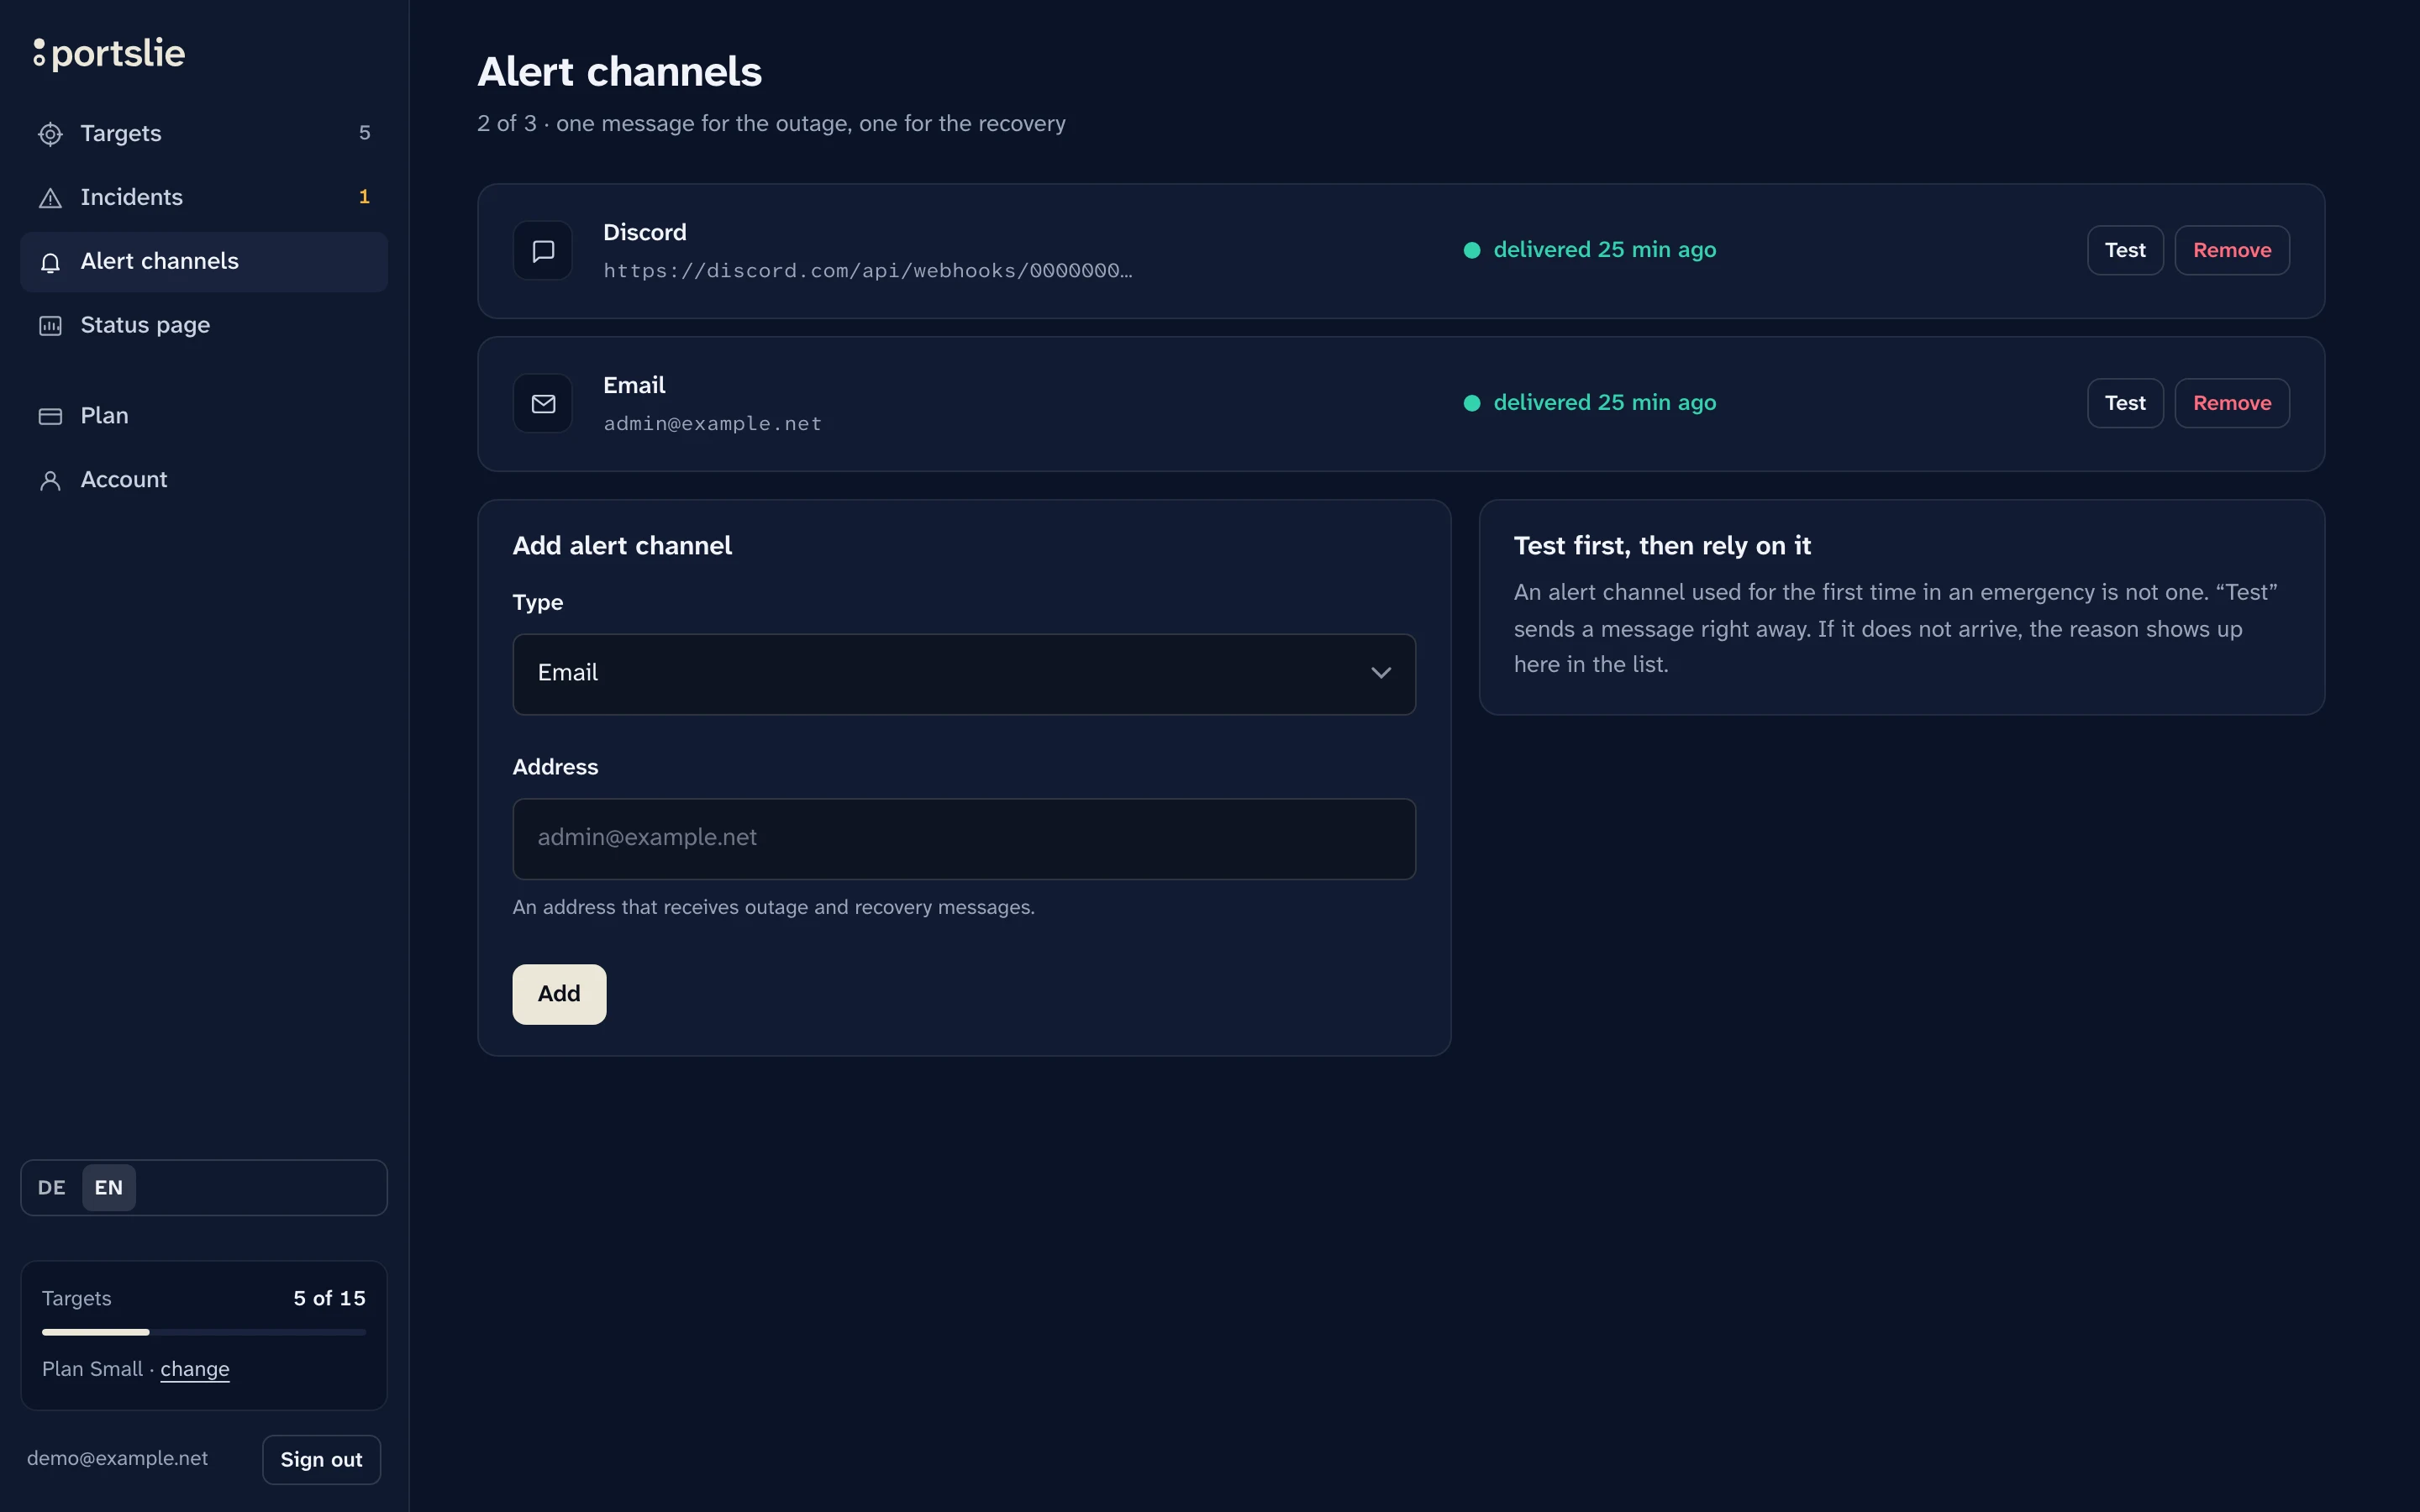Viewport: 2420px width, 1512px height.
Task: Click the Targets crosshair icon in sidebar
Action: tap(50, 134)
